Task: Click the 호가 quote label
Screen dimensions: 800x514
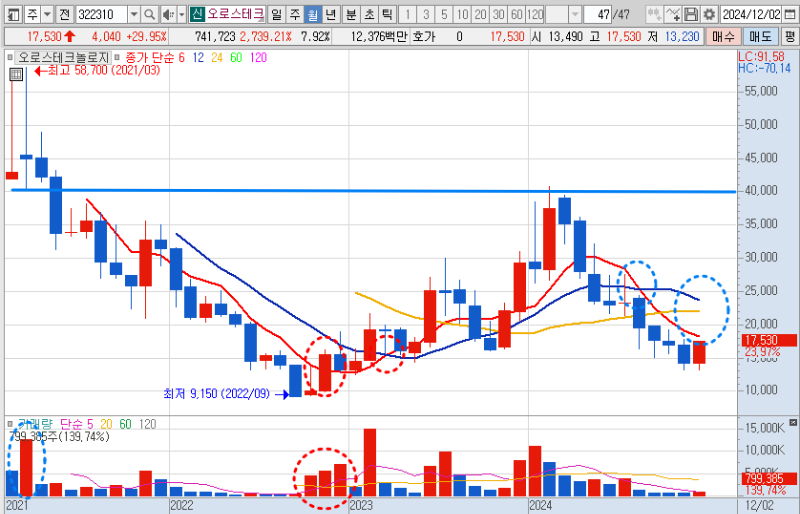Action: tap(423, 37)
